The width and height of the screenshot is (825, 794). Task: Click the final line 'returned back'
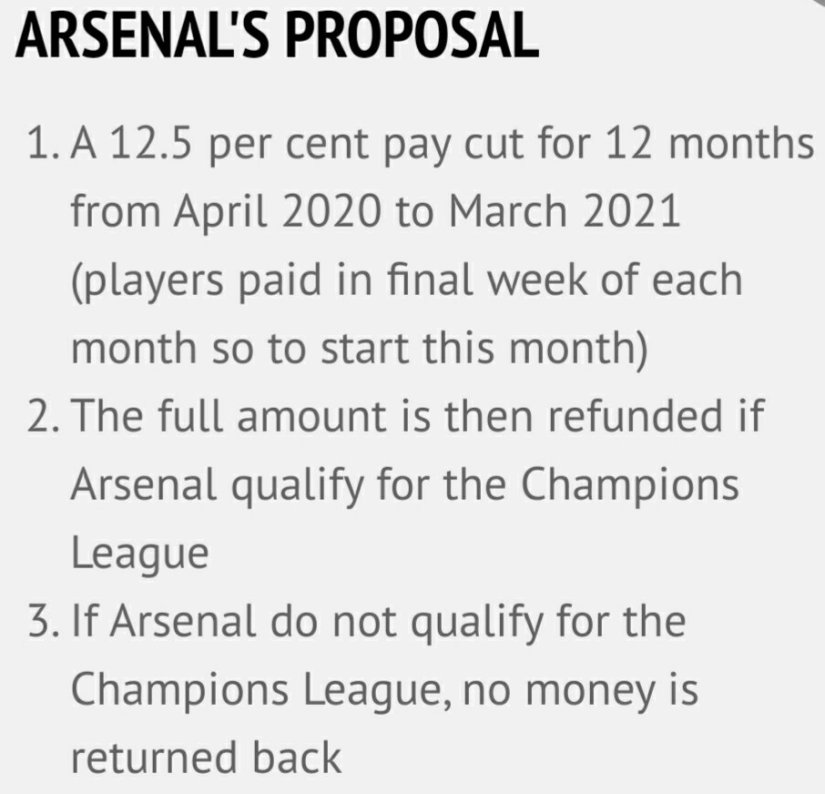tap(205, 757)
